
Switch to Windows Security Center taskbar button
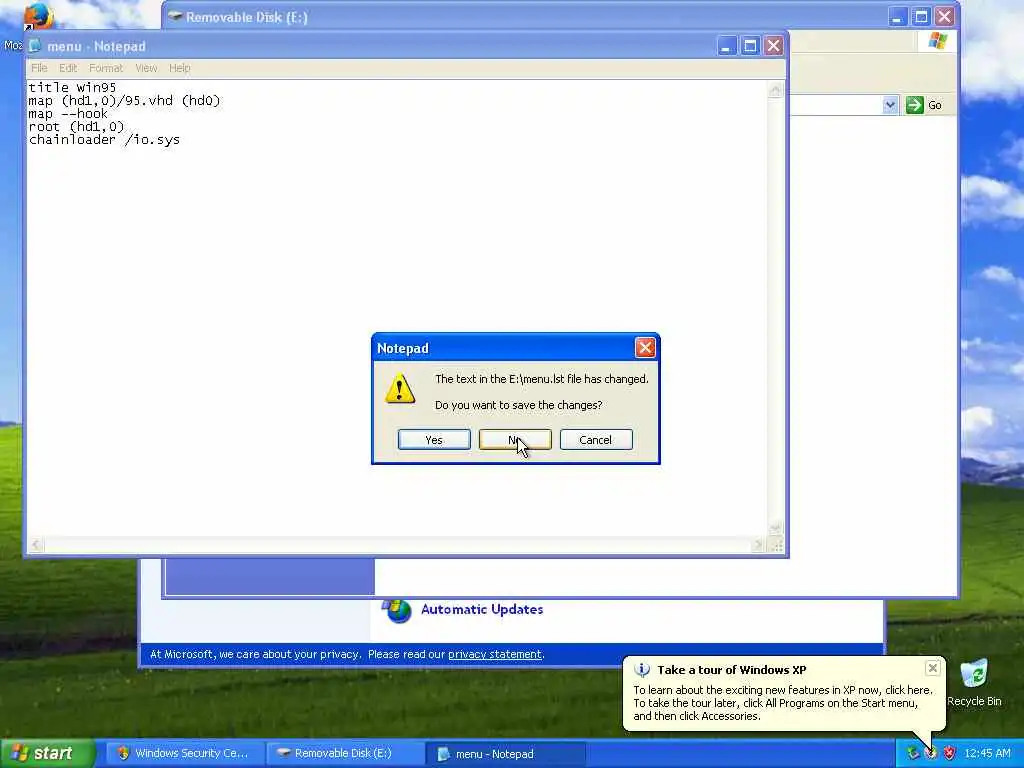click(184, 753)
